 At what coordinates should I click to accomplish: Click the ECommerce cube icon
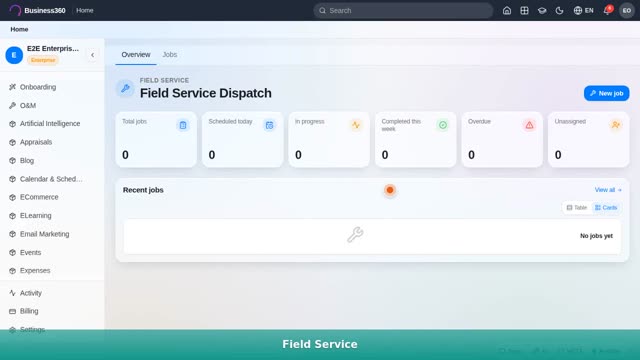point(13,197)
